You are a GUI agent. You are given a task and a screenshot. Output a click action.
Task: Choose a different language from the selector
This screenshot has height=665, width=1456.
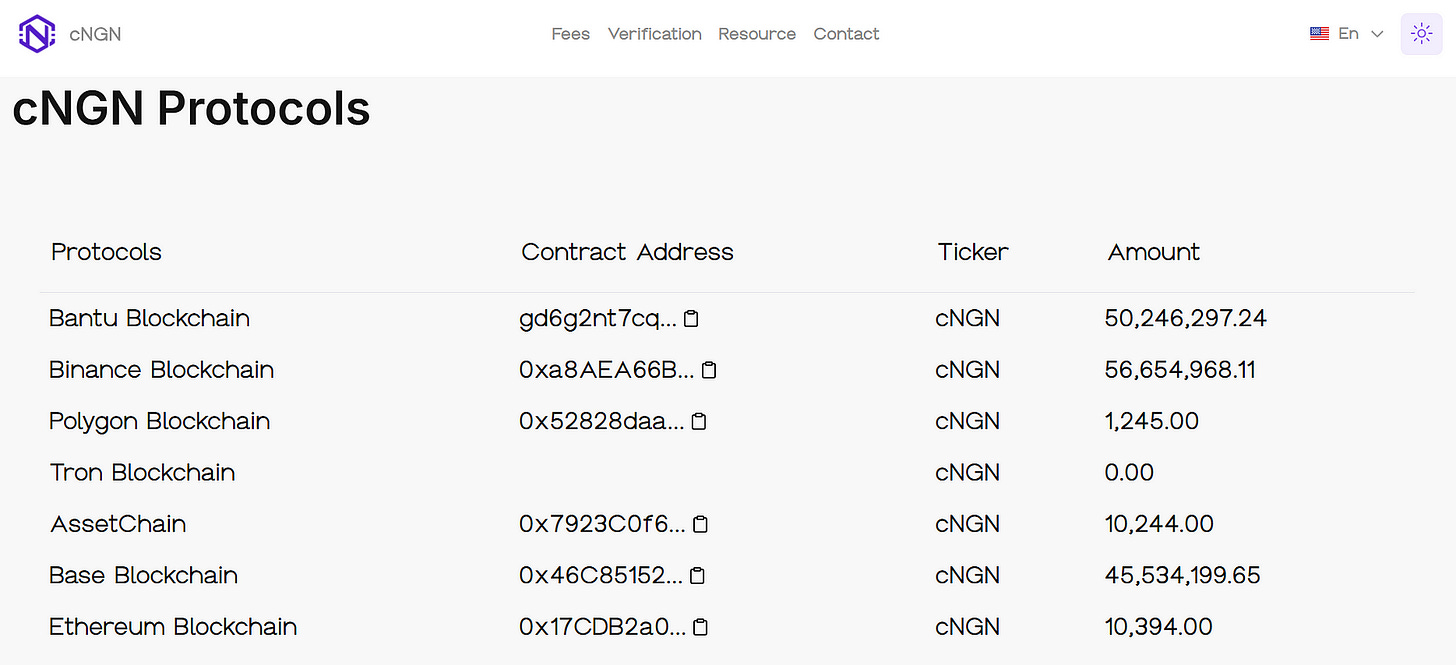[x=1347, y=33]
